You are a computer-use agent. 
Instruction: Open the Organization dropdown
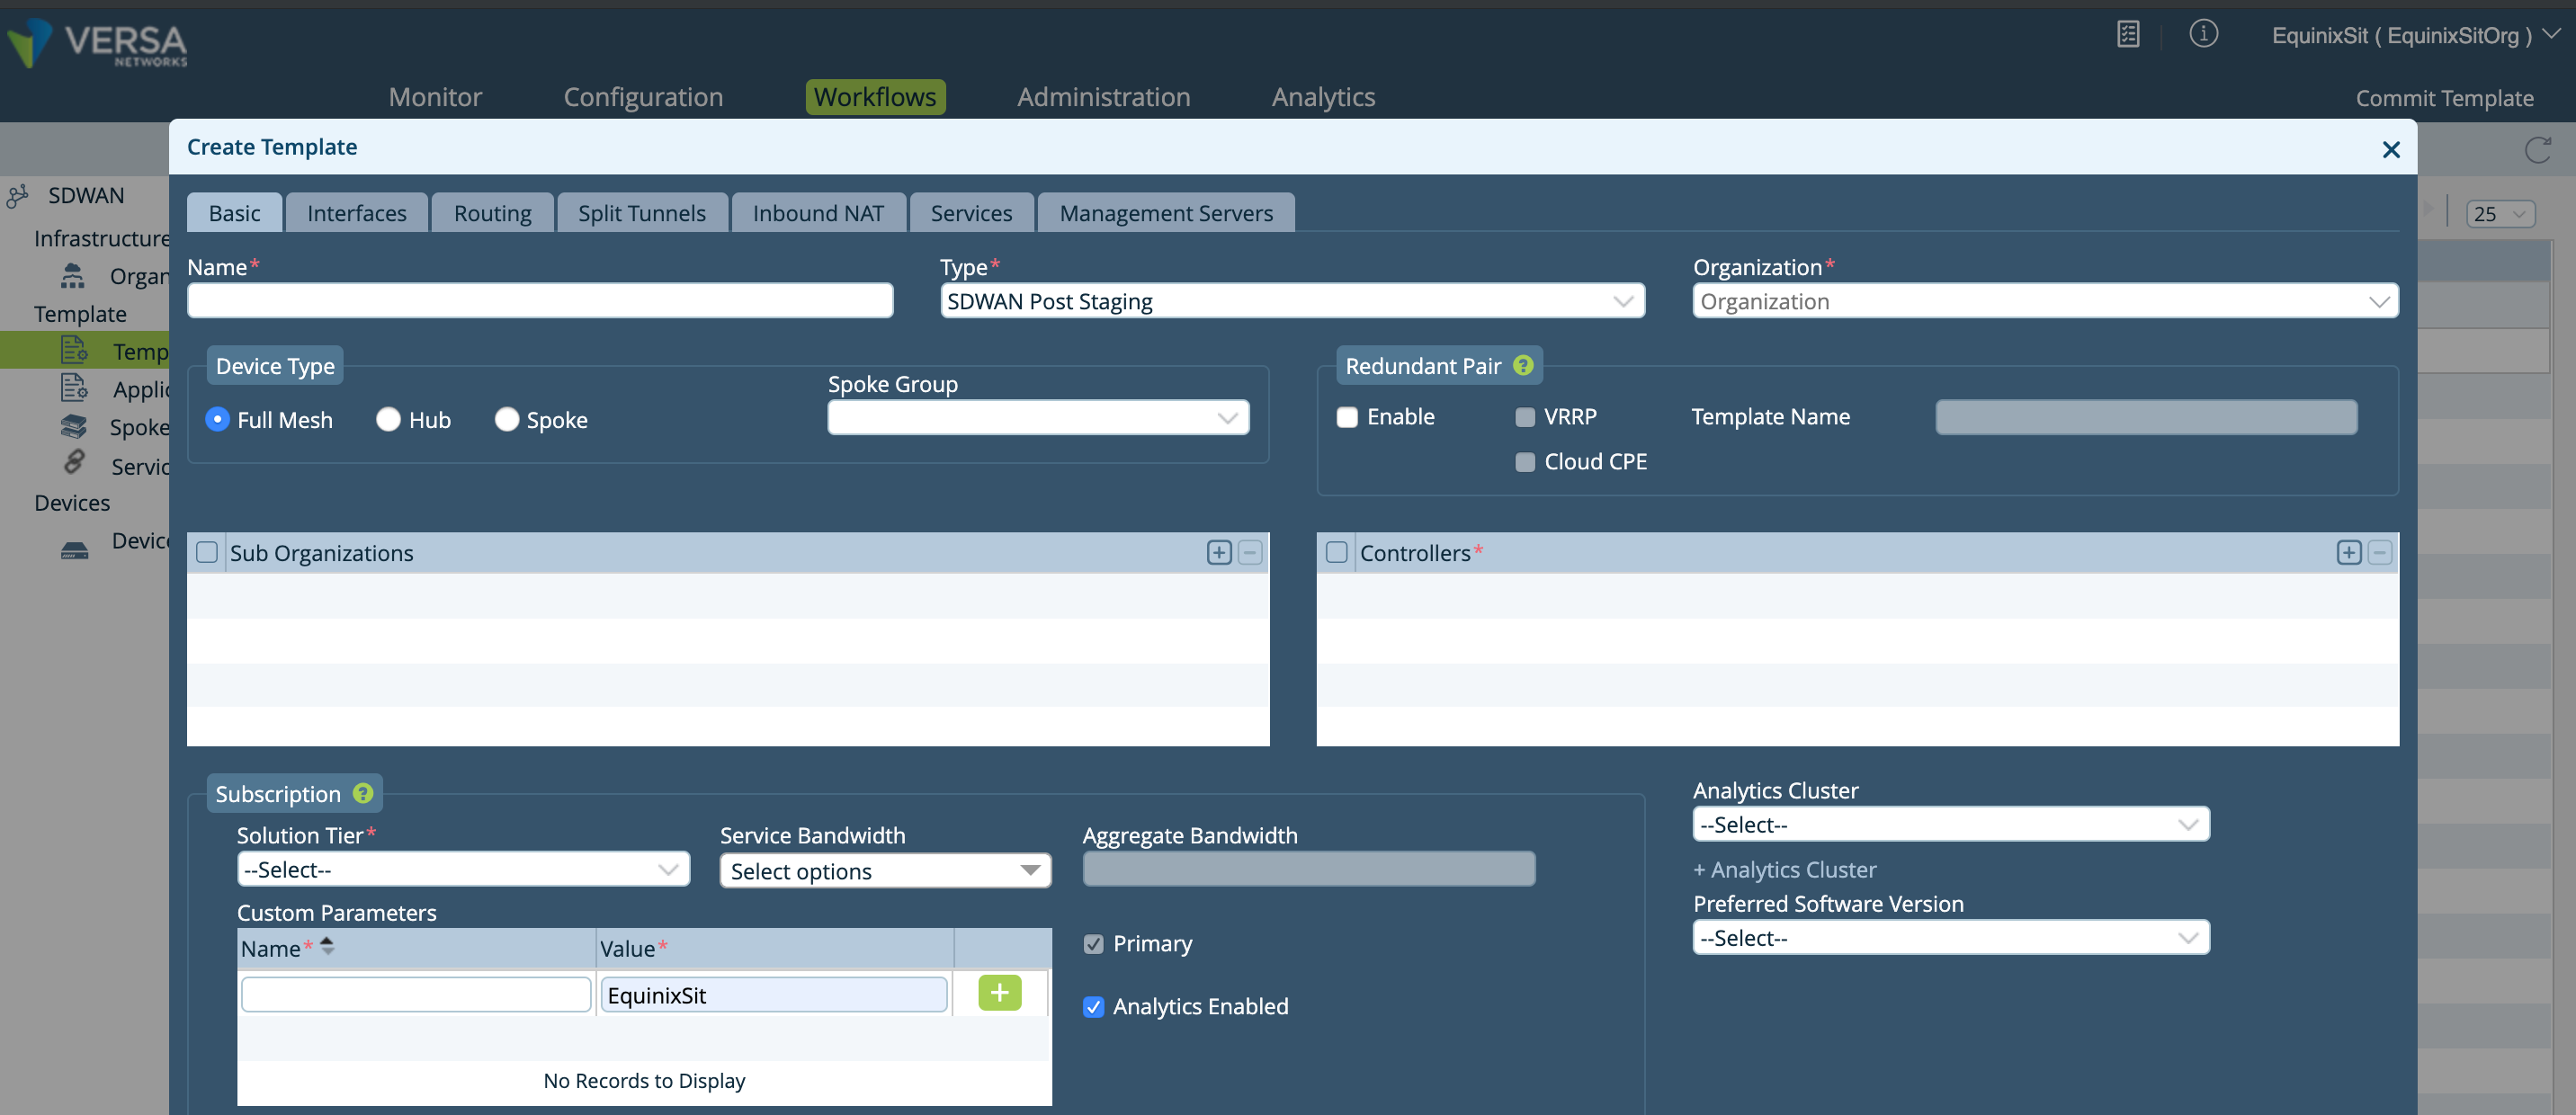pyautogui.click(x=2045, y=301)
